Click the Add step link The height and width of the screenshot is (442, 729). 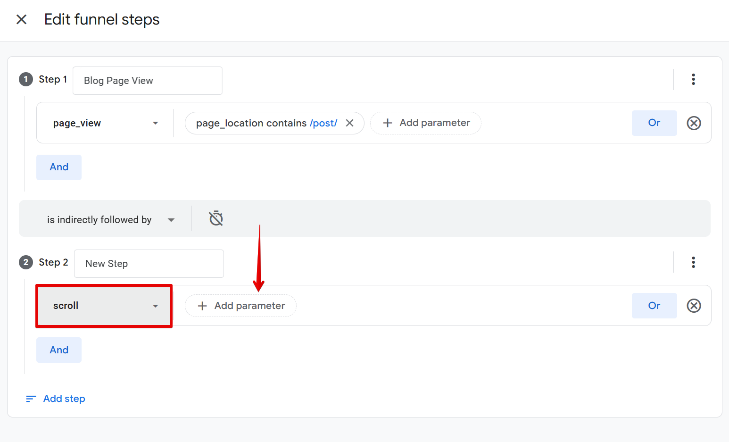tap(55, 398)
